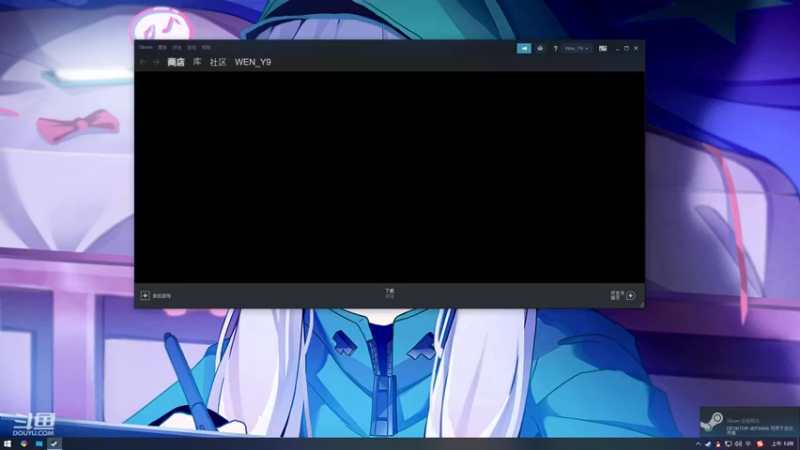The width and height of the screenshot is (800, 450).
Task: Click the Steam Remote Play notification popup
Action: point(749,422)
